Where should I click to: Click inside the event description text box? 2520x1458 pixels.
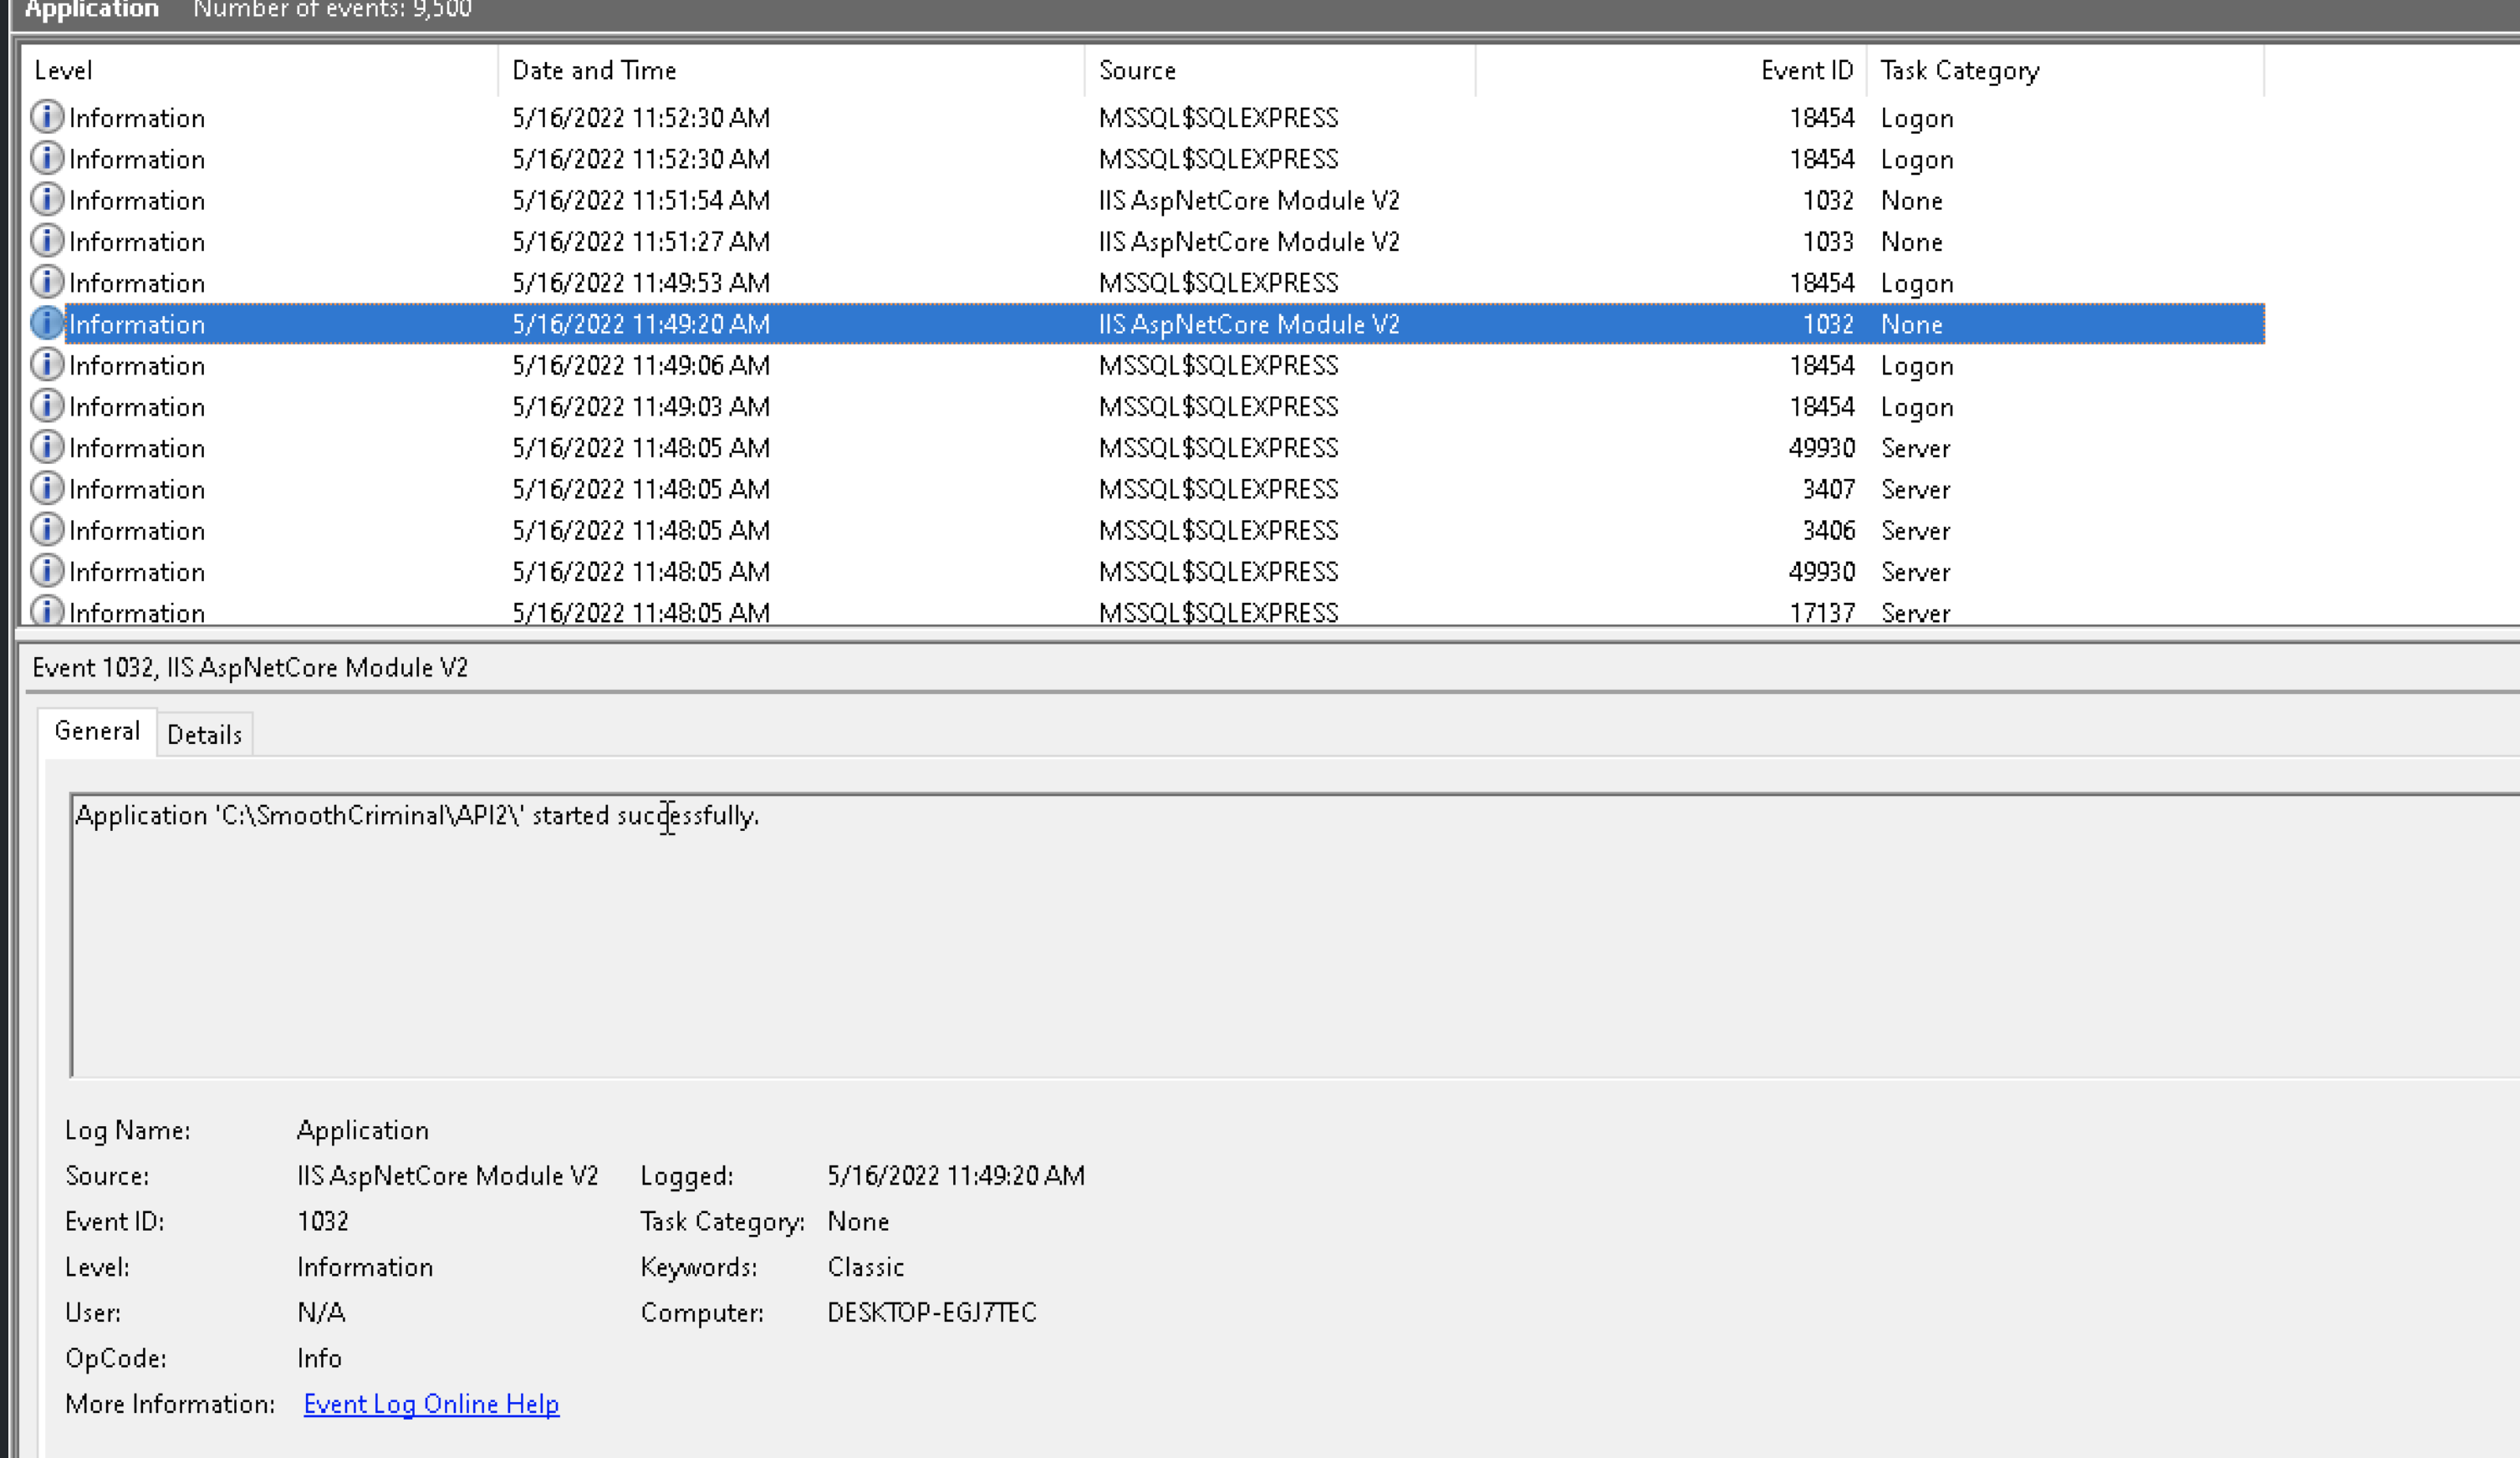(1200, 940)
